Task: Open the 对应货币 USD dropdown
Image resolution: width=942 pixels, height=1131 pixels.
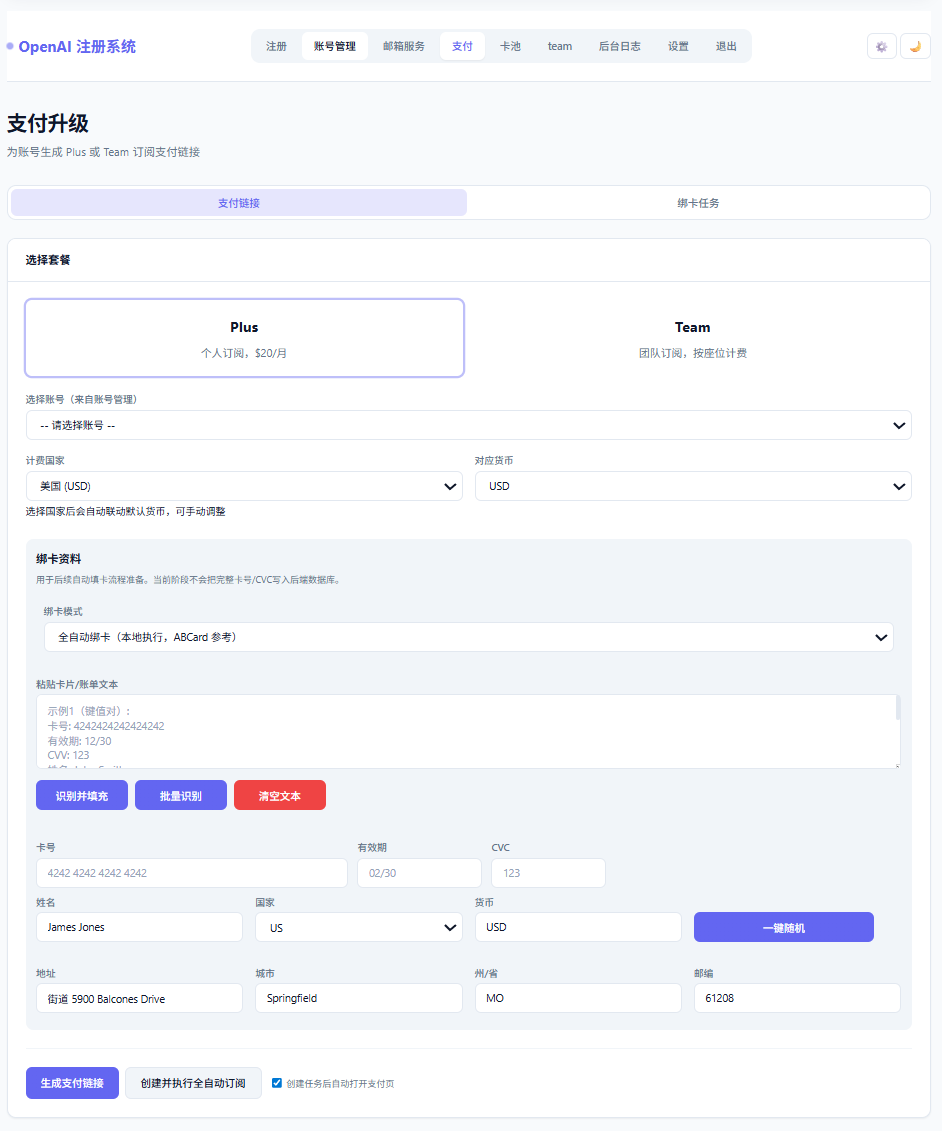Action: pyautogui.click(x=692, y=486)
